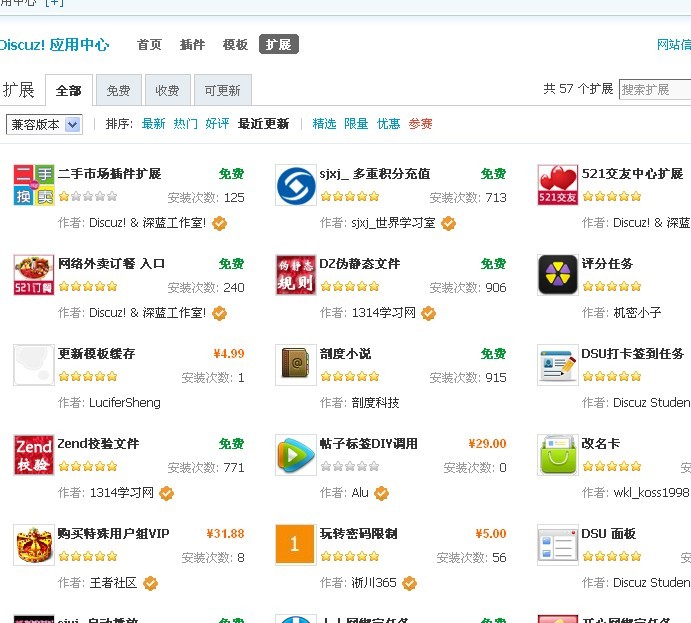Open 剖度小说 title link
The width and height of the screenshot is (691, 623).
[x=346, y=353]
